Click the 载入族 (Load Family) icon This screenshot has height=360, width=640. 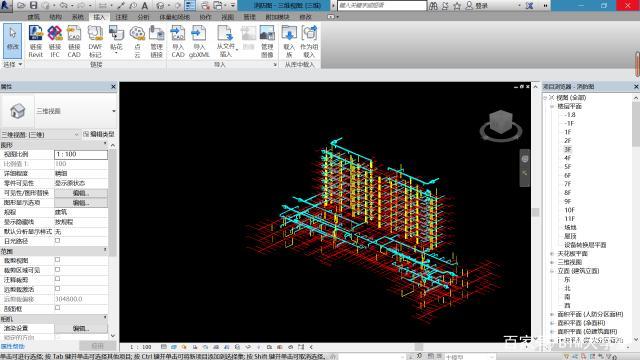pos(289,41)
